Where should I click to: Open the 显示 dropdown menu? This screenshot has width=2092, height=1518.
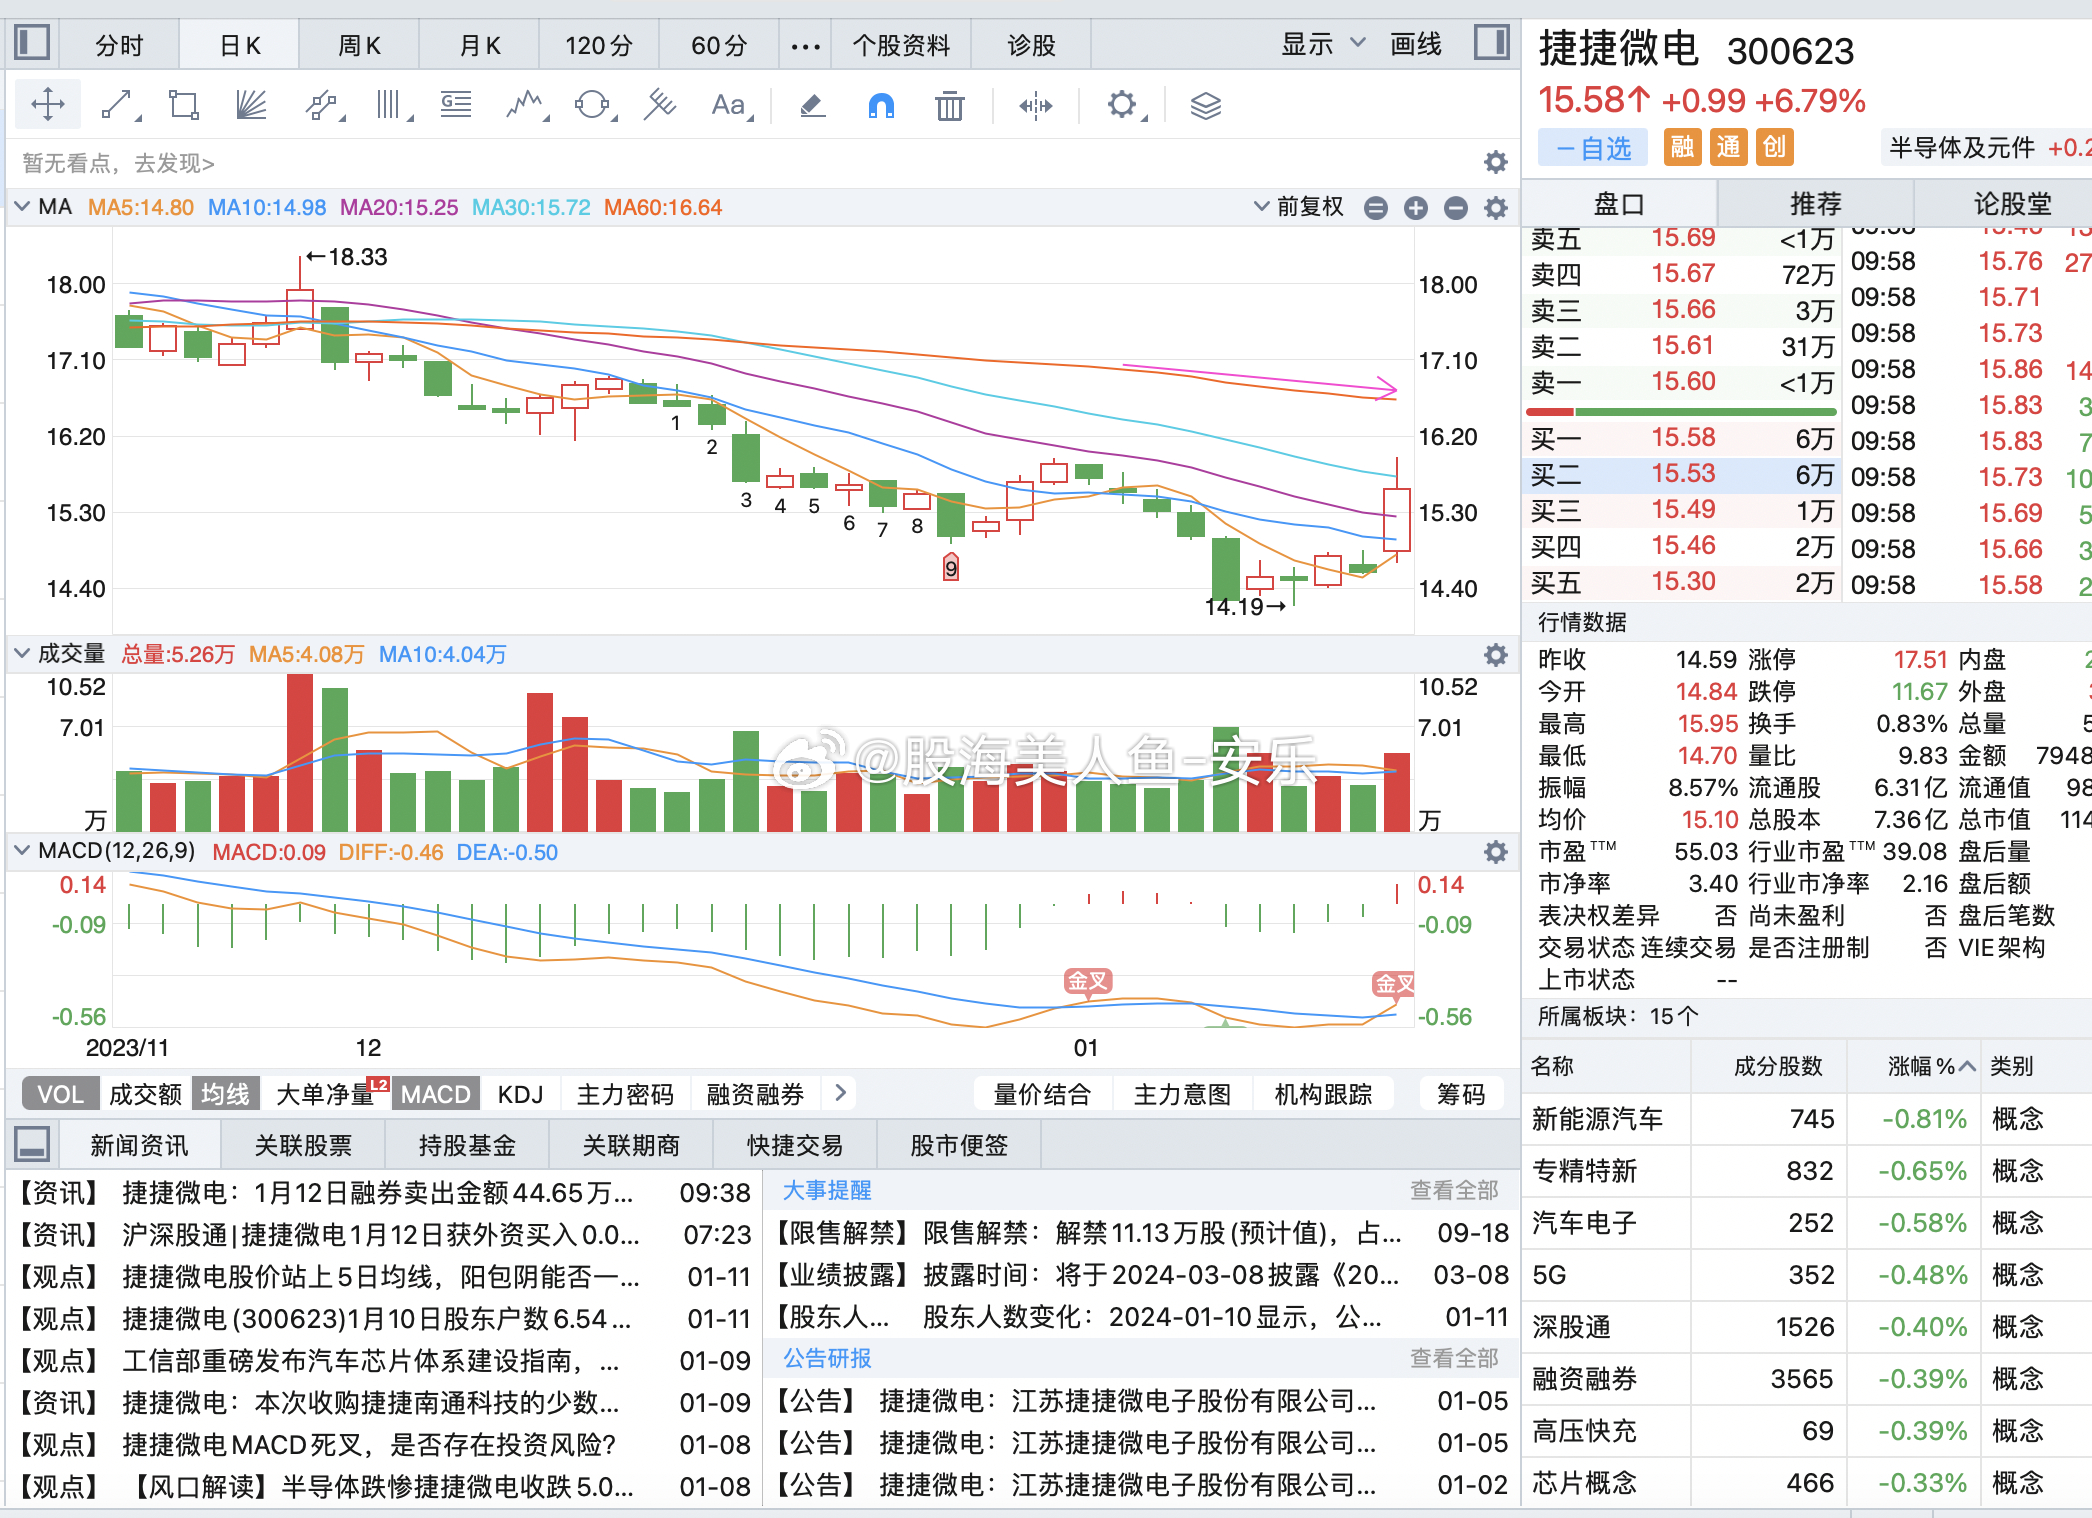click(1320, 43)
